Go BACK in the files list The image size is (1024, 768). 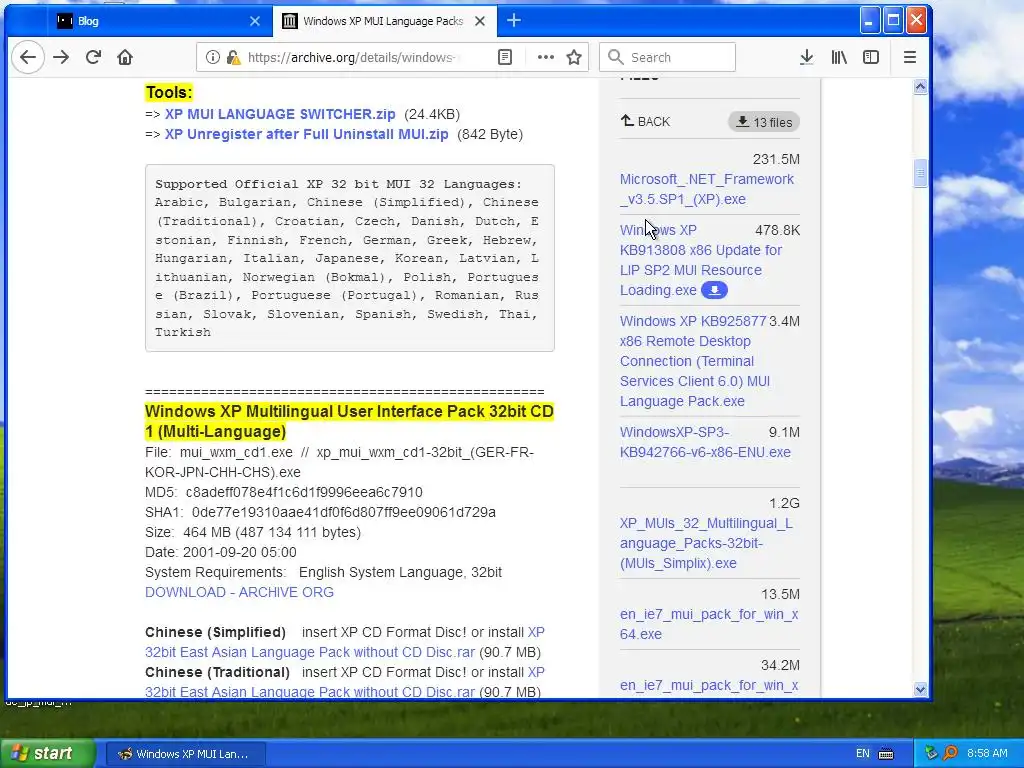[x=645, y=121]
